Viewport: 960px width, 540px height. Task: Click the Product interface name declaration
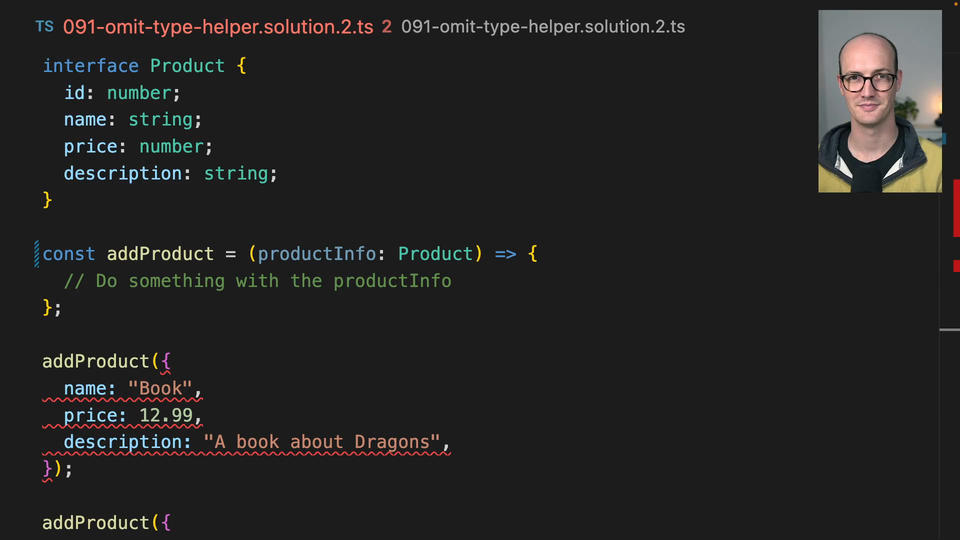click(187, 66)
